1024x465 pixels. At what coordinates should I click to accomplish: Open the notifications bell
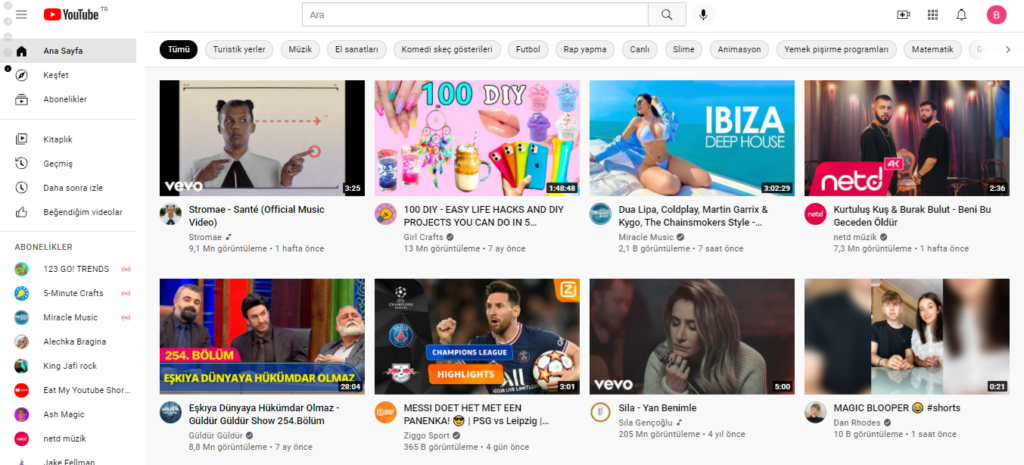961,14
